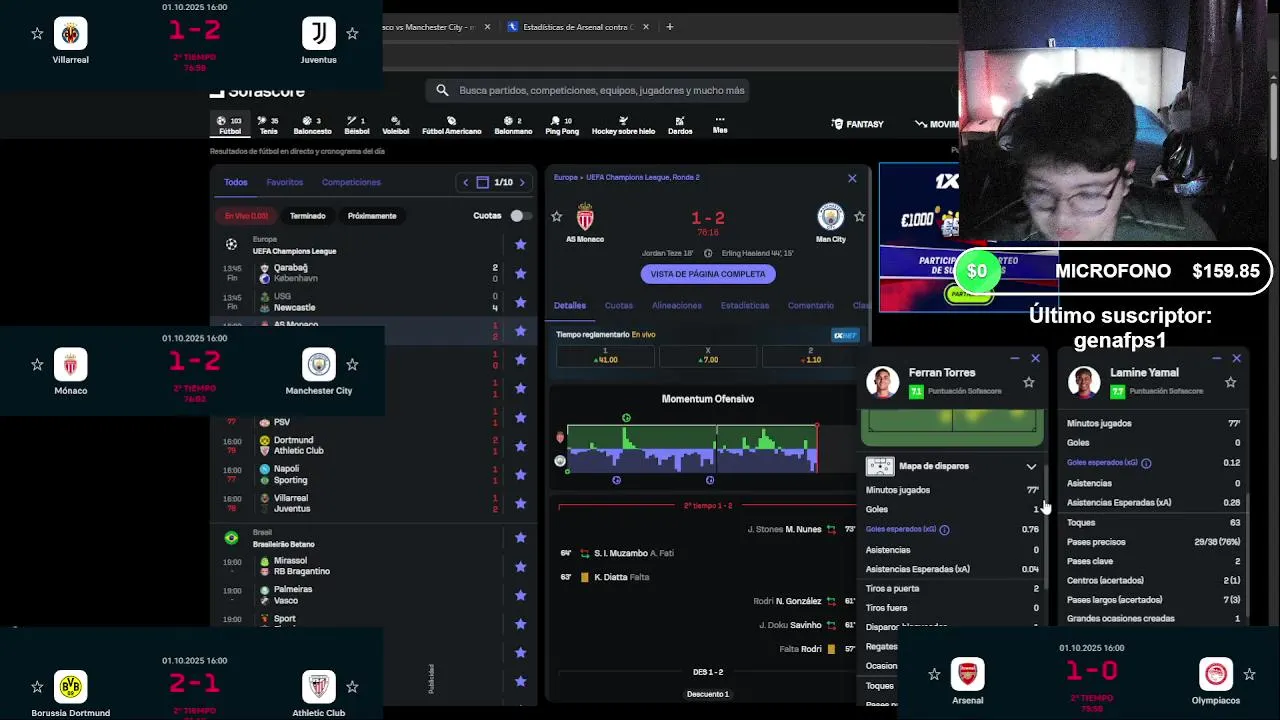Image resolution: width=1280 pixels, height=720 pixels.
Task: Toggle favorite star for Dortmund Athletic Club
Action: (x=520, y=445)
